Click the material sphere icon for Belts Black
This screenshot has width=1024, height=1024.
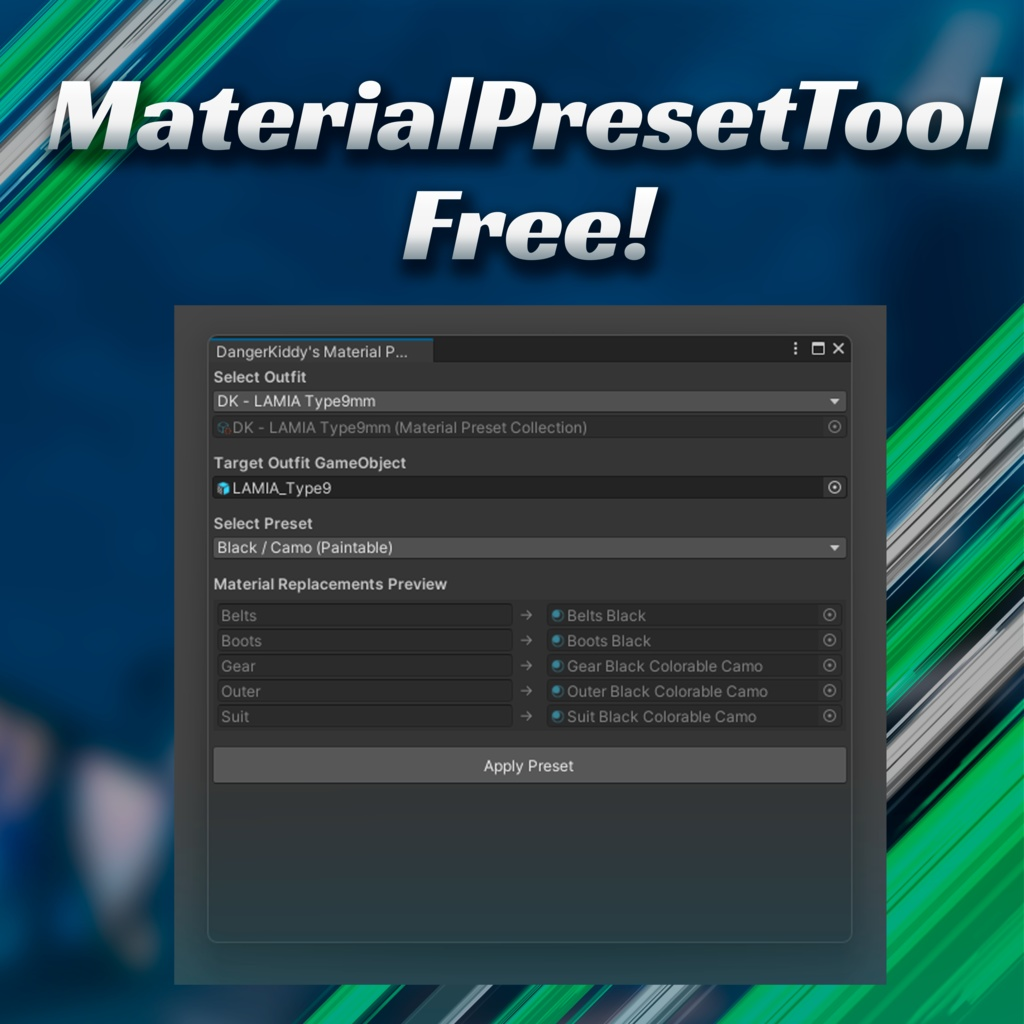[558, 615]
